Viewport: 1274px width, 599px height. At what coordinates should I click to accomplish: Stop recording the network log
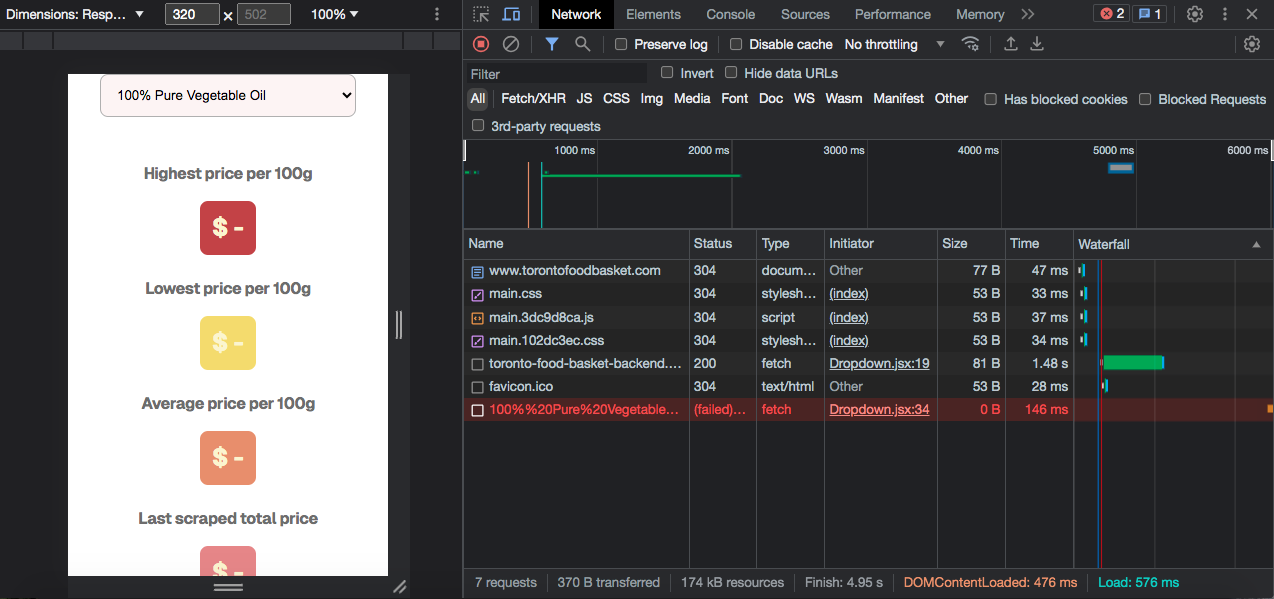481,44
